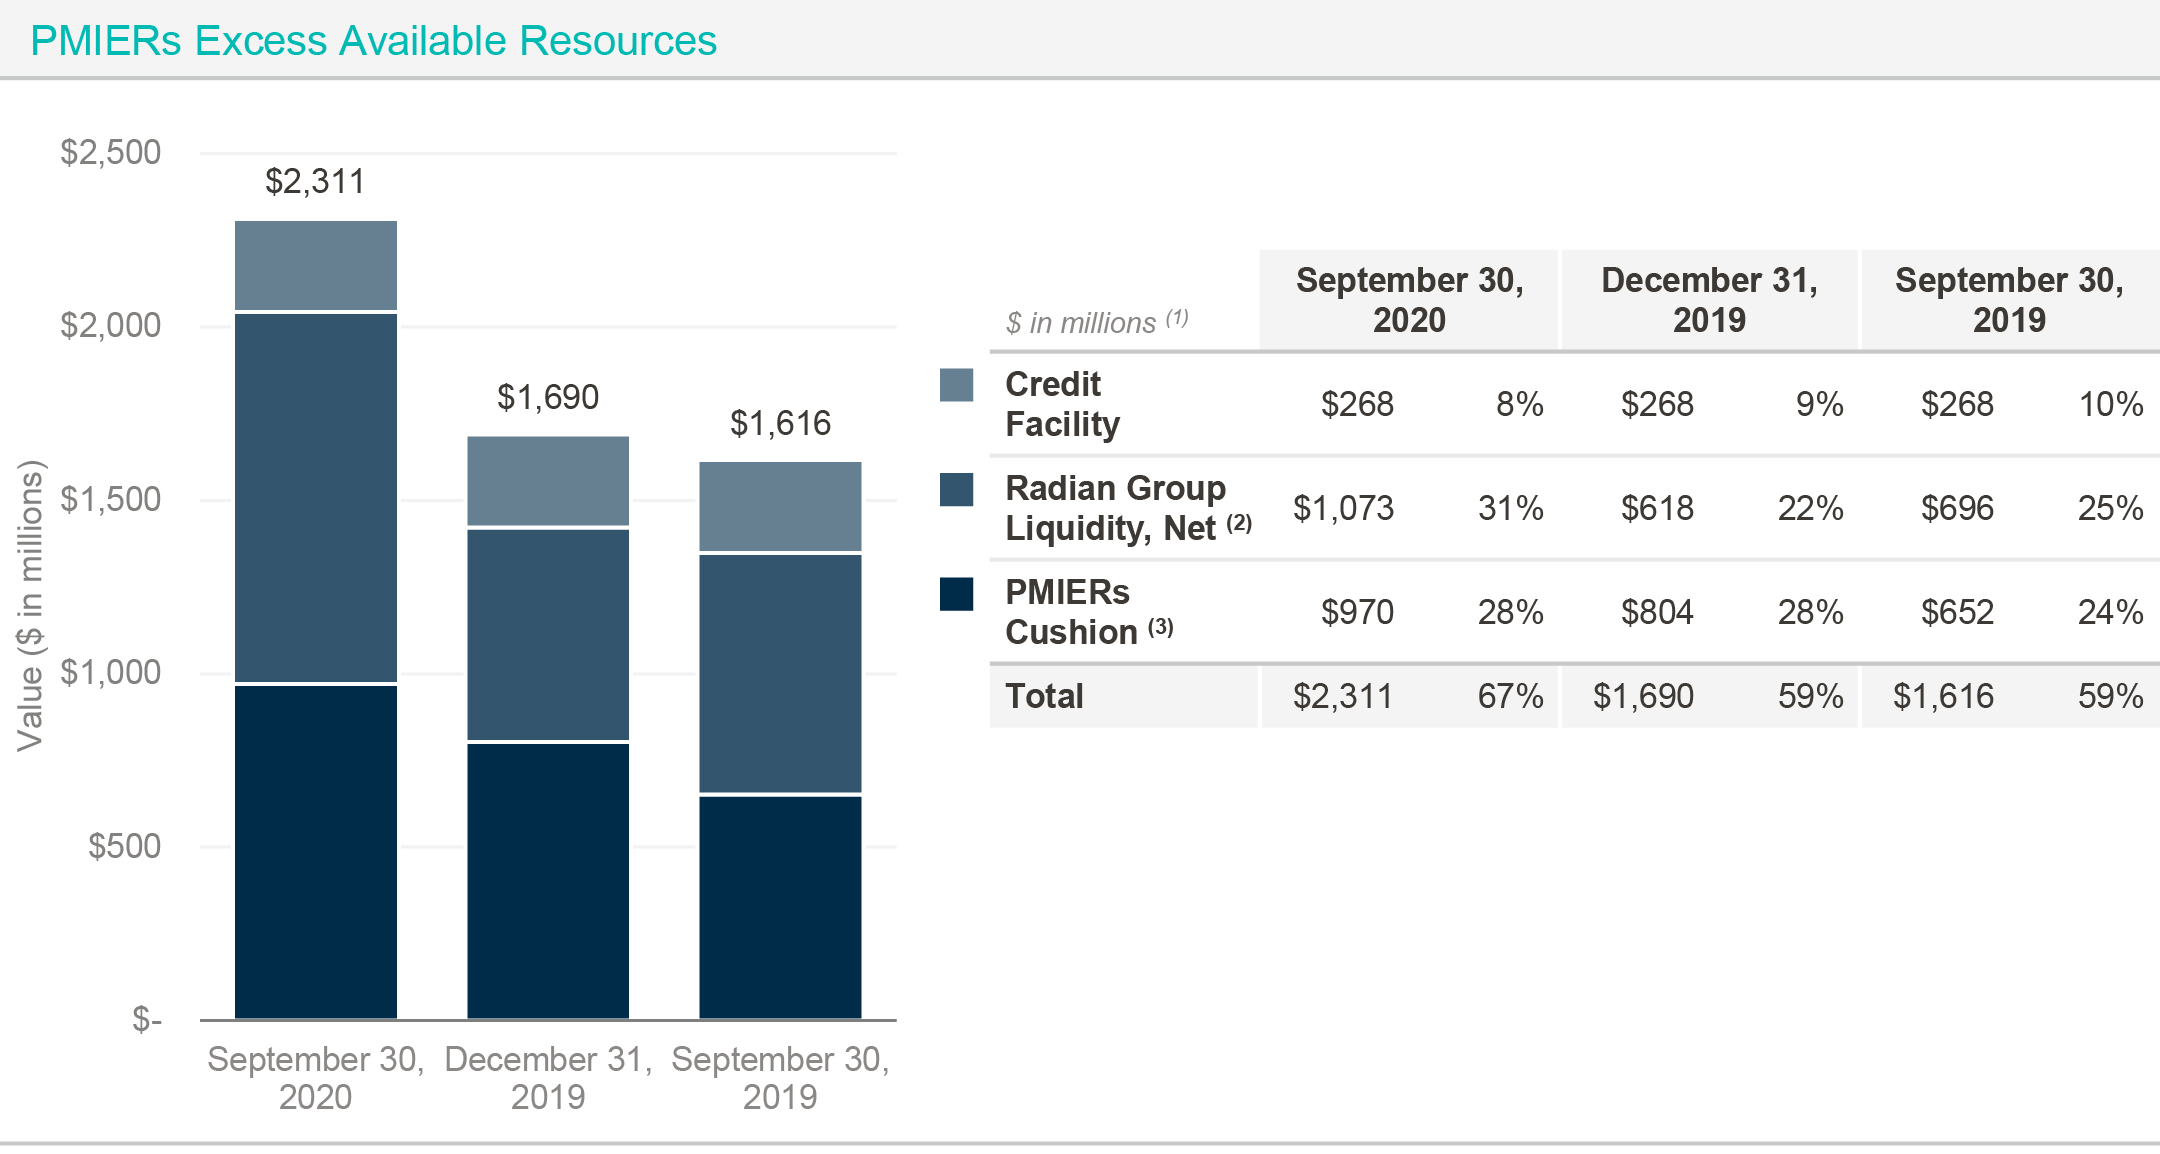Click the $1,690 bar total label
The width and height of the screenshot is (2160, 1154).
[x=548, y=397]
